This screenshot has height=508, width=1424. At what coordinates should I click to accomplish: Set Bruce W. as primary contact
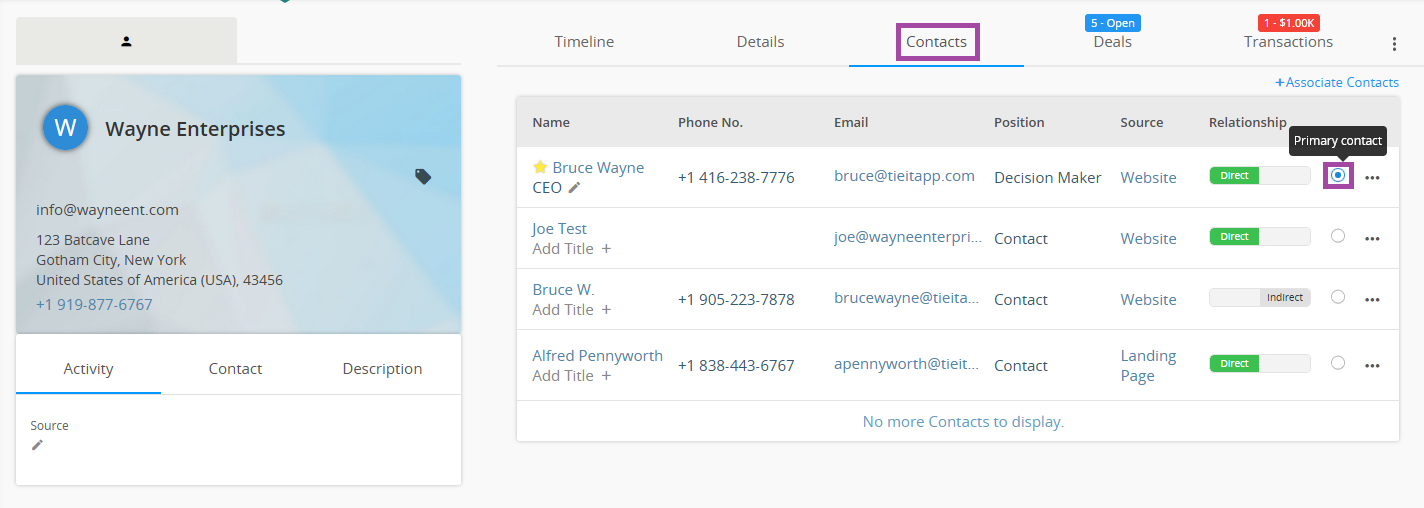tap(1338, 297)
